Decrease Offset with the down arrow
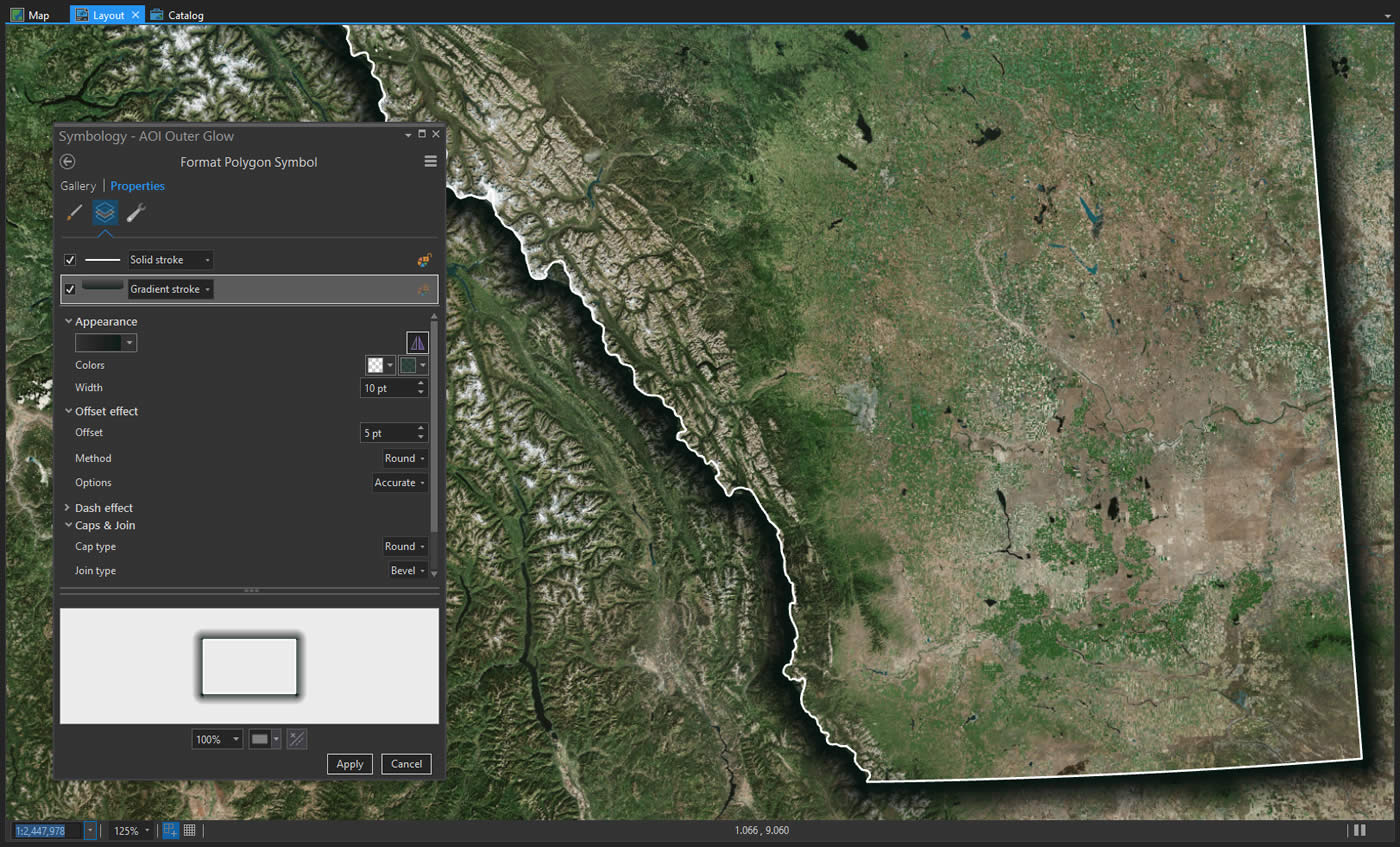Viewport: 1400px width, 847px height. 421,438
